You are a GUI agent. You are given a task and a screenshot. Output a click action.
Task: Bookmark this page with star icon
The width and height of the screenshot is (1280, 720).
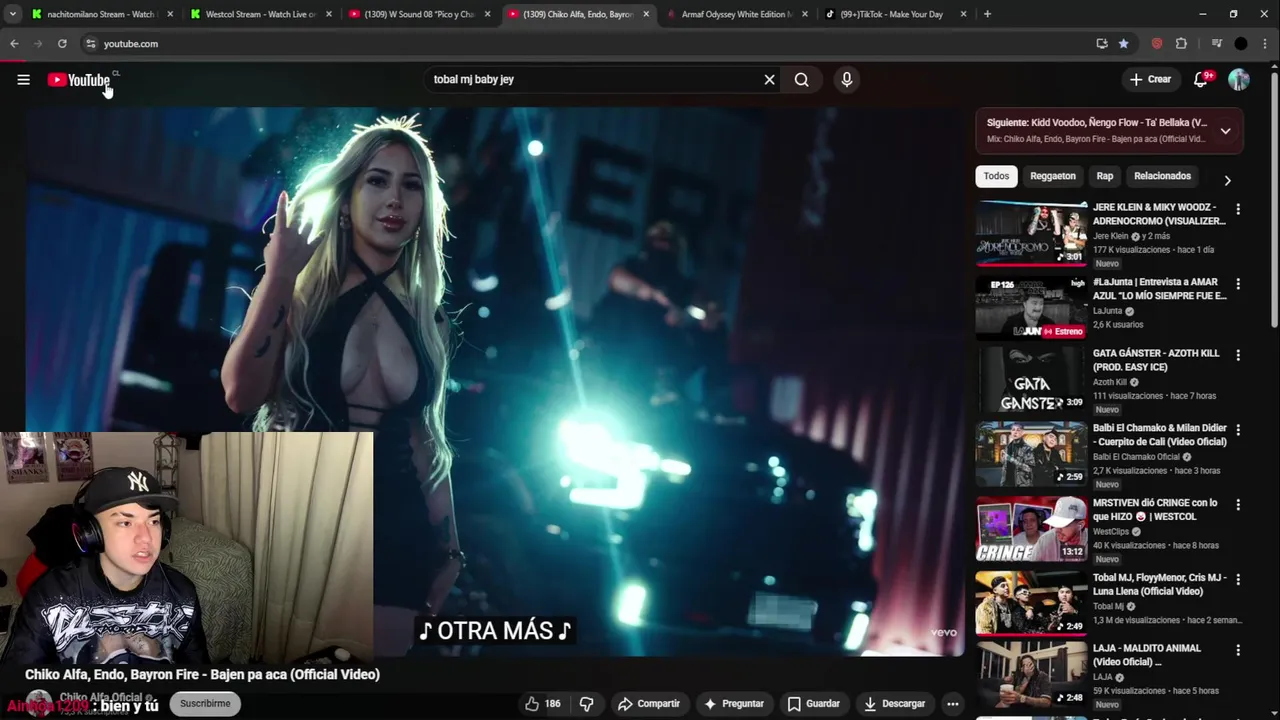click(1124, 44)
